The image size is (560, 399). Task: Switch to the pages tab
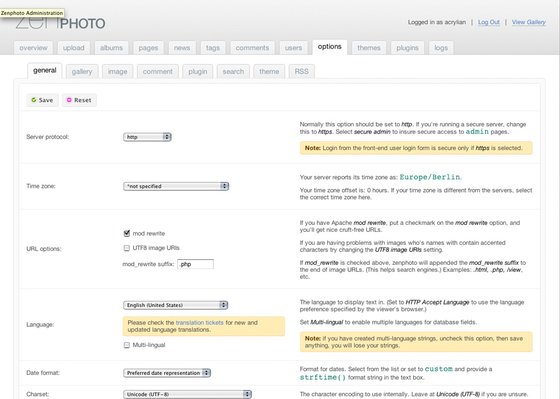pos(148,48)
